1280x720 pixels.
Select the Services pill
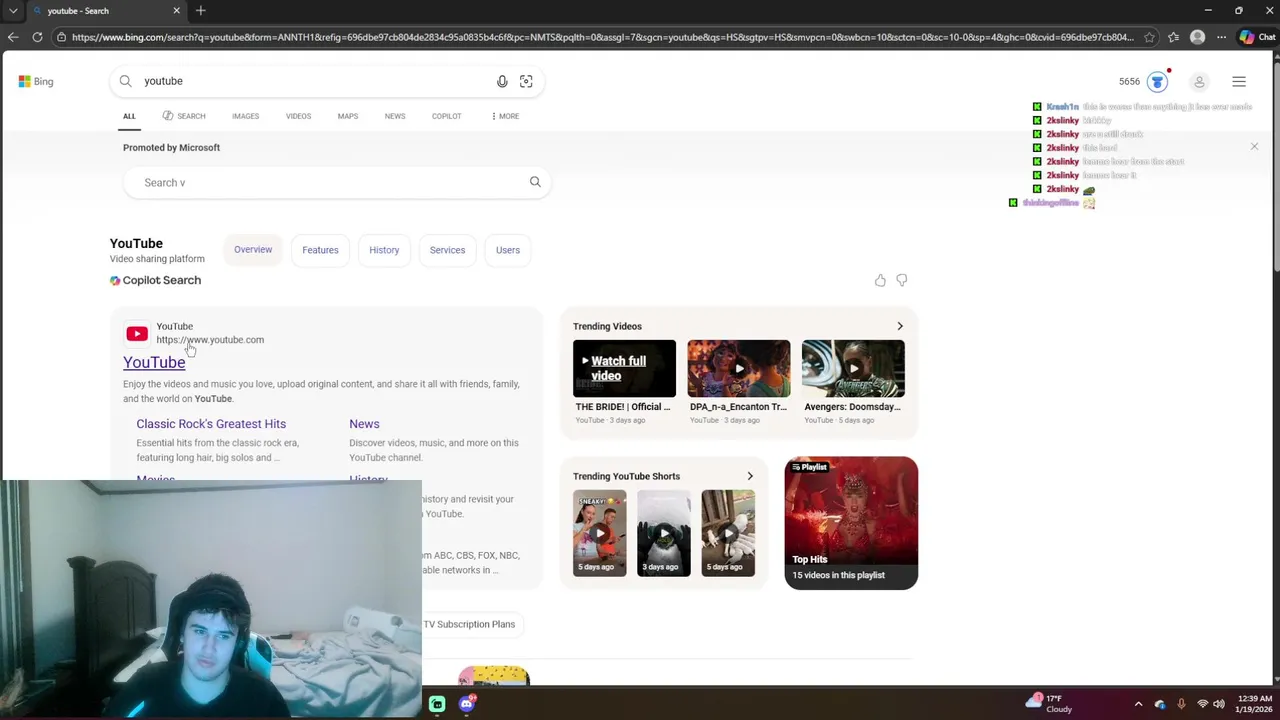tap(447, 250)
